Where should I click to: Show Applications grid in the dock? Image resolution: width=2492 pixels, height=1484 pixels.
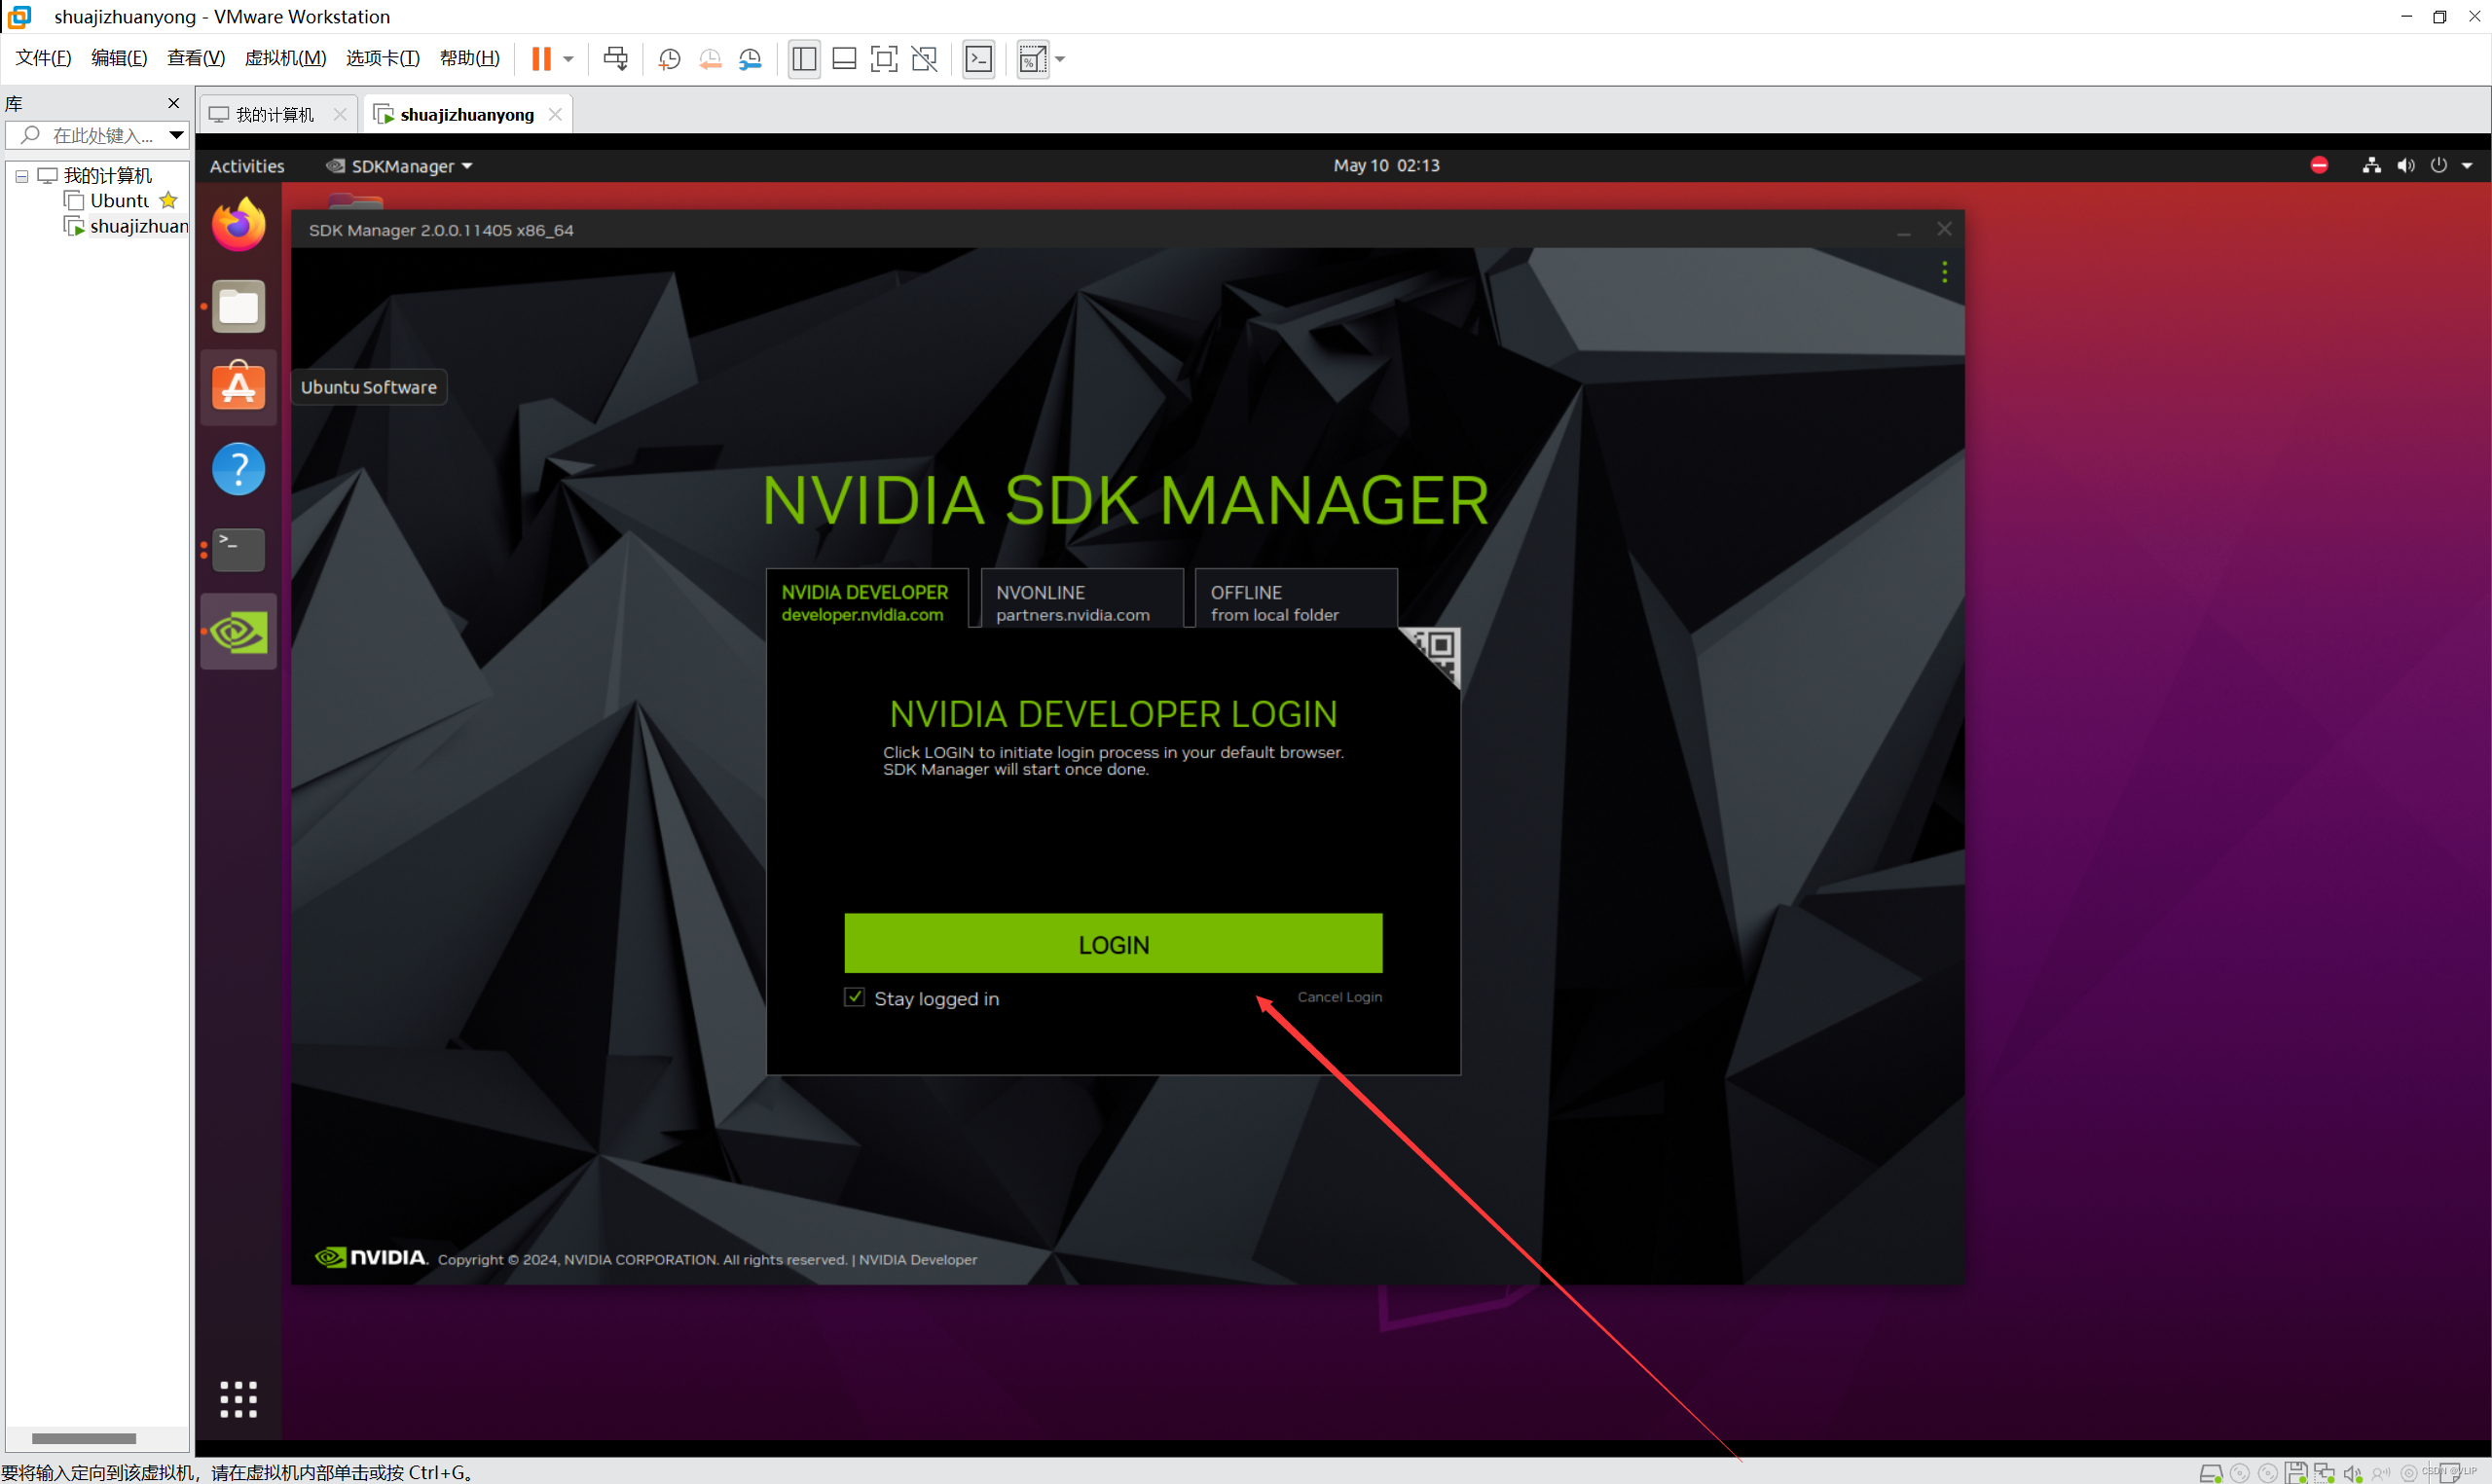[238, 1398]
